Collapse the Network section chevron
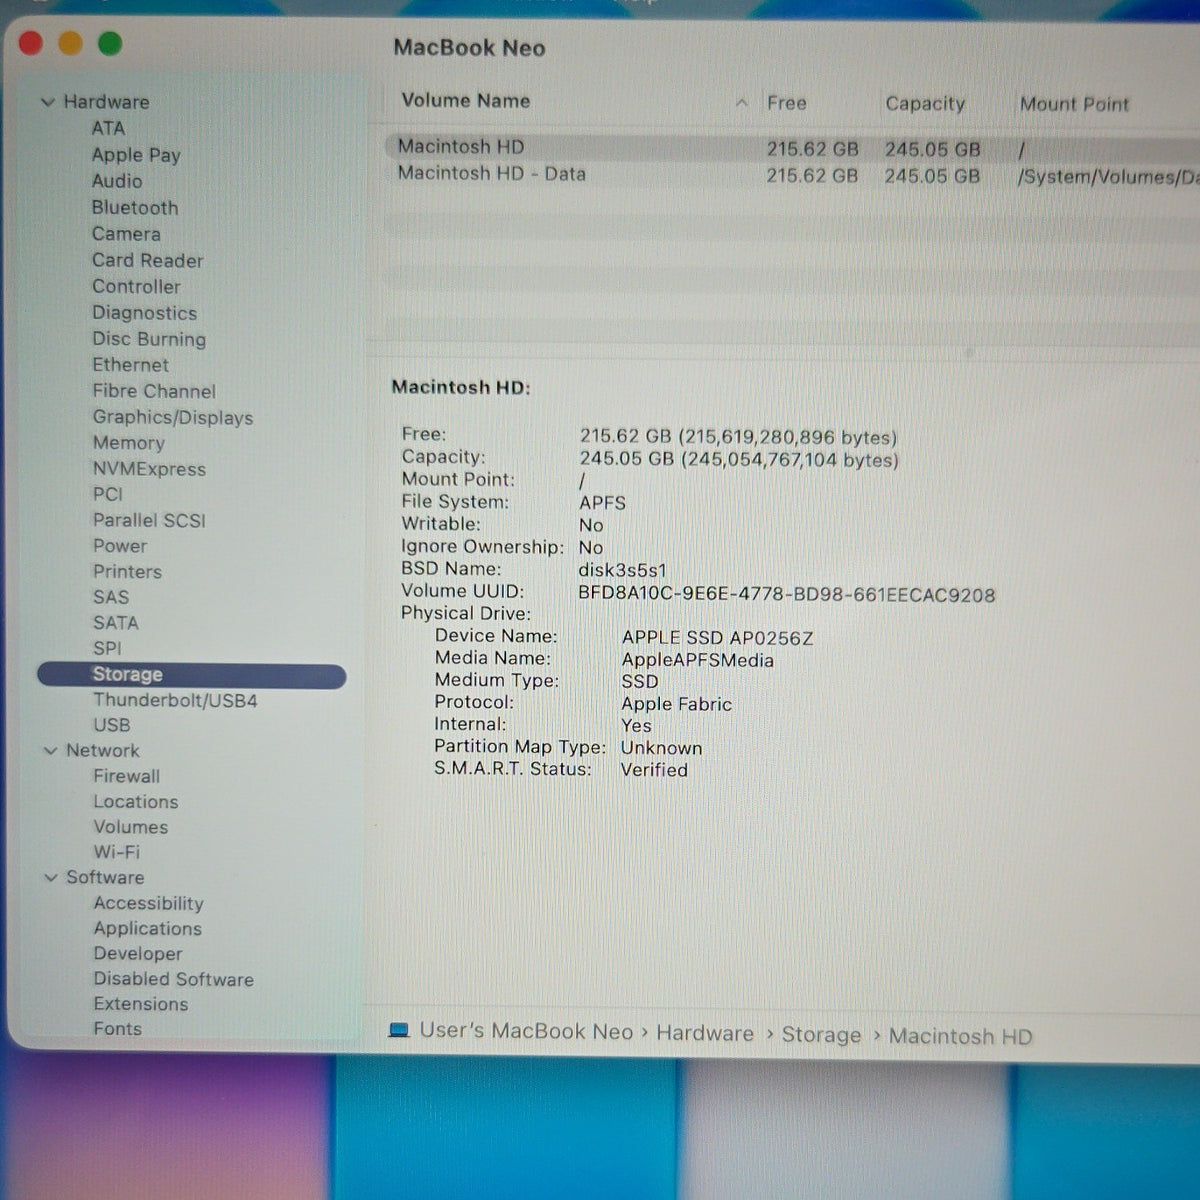1200x1200 pixels. 50,751
